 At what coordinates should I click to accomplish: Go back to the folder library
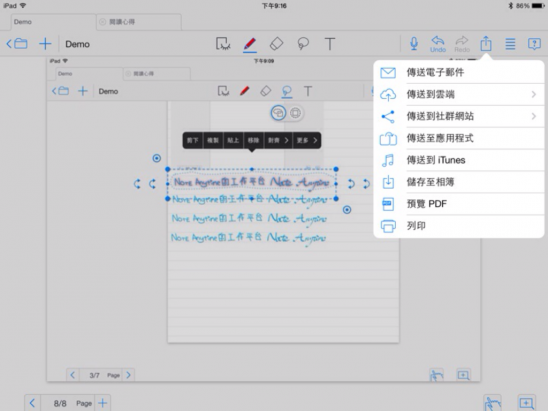(x=17, y=44)
